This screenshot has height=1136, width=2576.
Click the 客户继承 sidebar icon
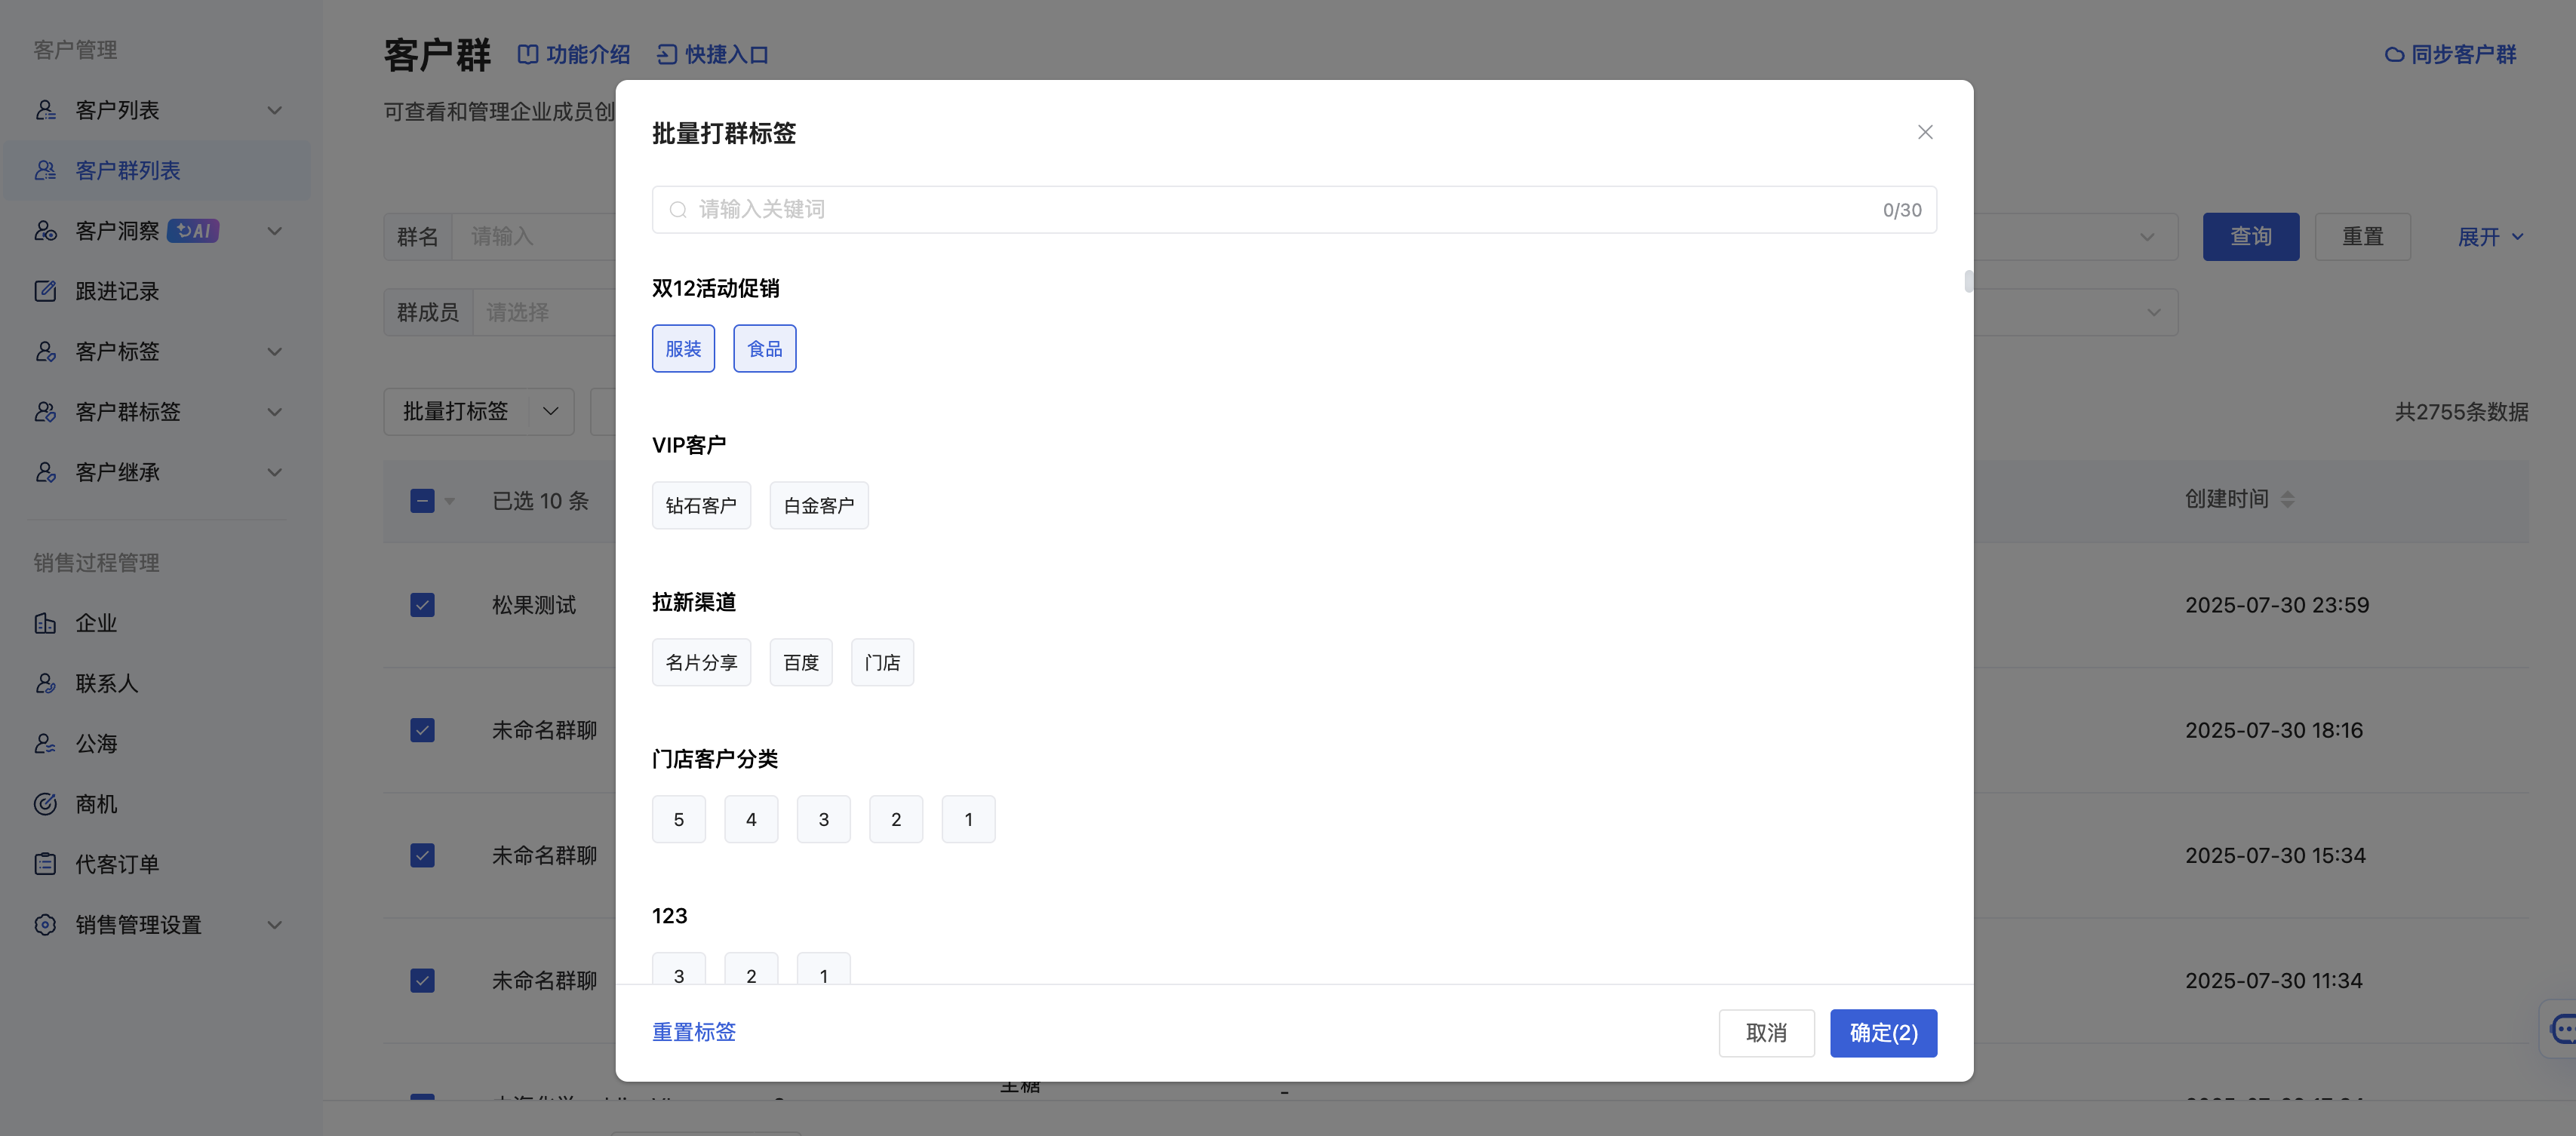[x=45, y=472]
